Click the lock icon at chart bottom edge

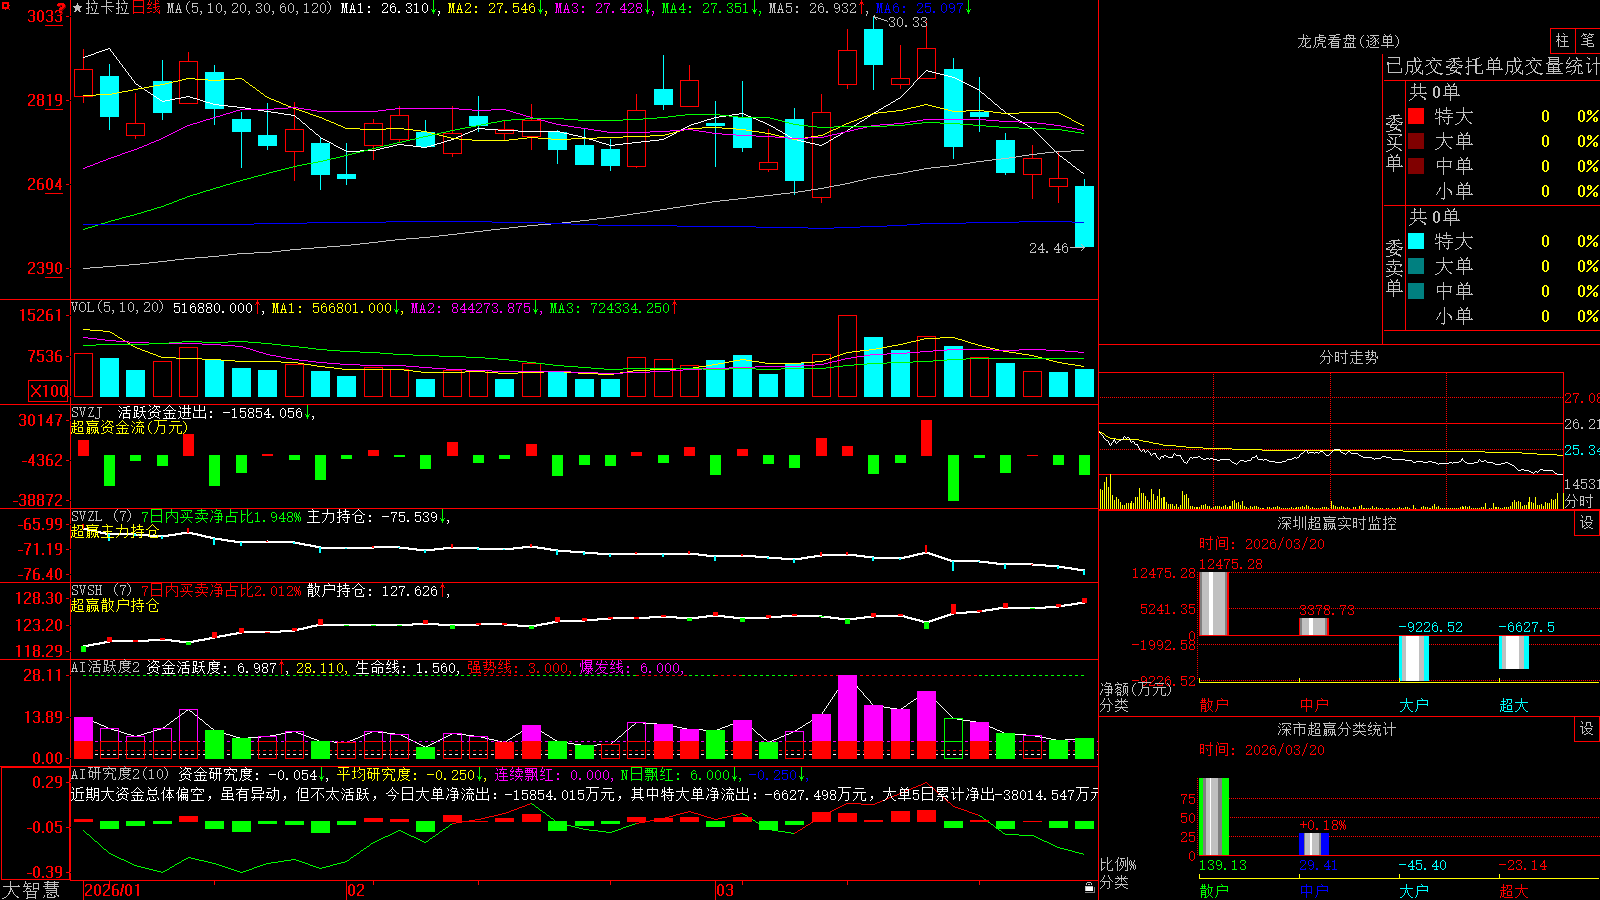click(x=1089, y=887)
